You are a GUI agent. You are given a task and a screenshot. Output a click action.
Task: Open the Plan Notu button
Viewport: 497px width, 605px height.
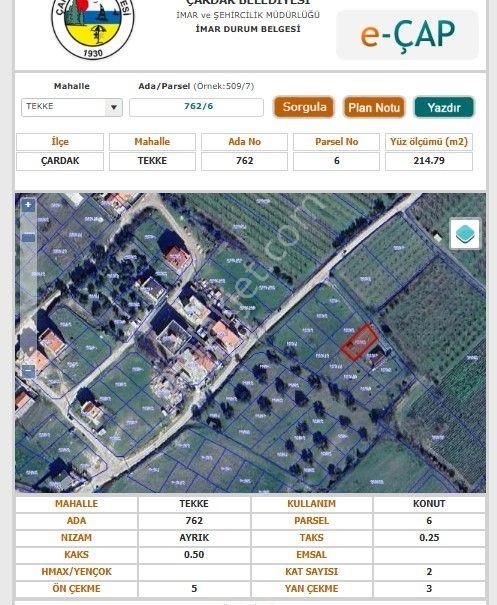click(374, 107)
